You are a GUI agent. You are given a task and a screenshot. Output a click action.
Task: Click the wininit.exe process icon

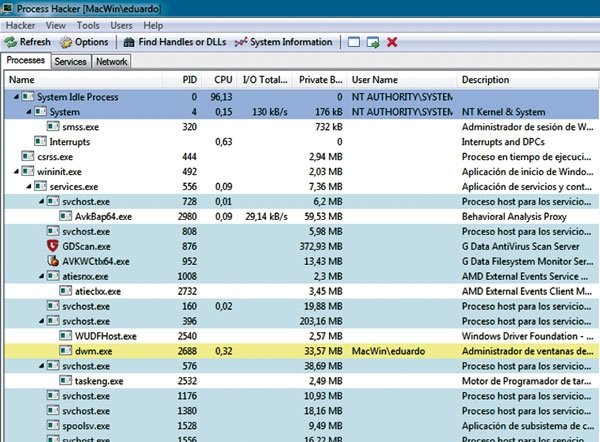(28, 171)
